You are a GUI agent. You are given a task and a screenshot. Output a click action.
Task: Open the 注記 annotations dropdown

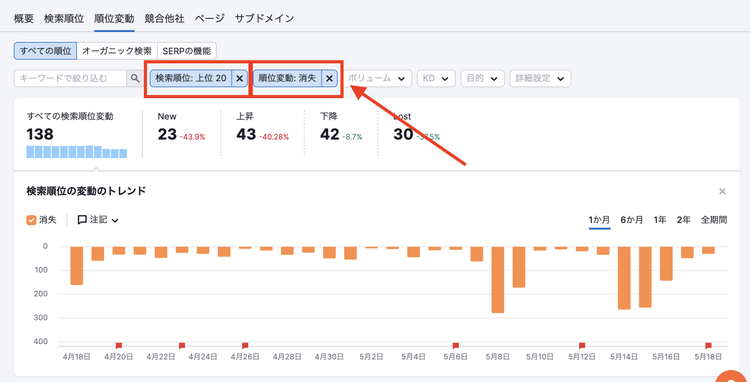click(98, 220)
